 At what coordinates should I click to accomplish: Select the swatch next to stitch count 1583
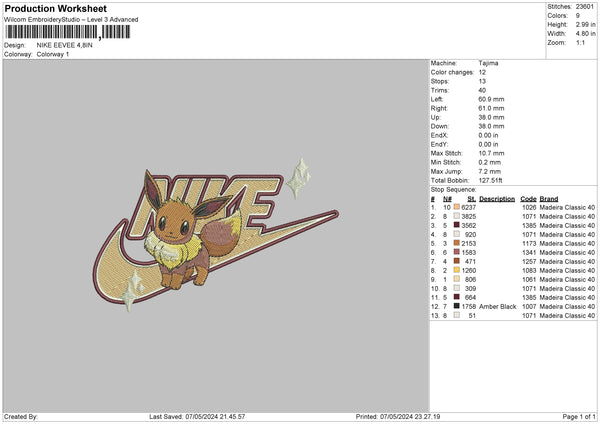tap(457, 252)
